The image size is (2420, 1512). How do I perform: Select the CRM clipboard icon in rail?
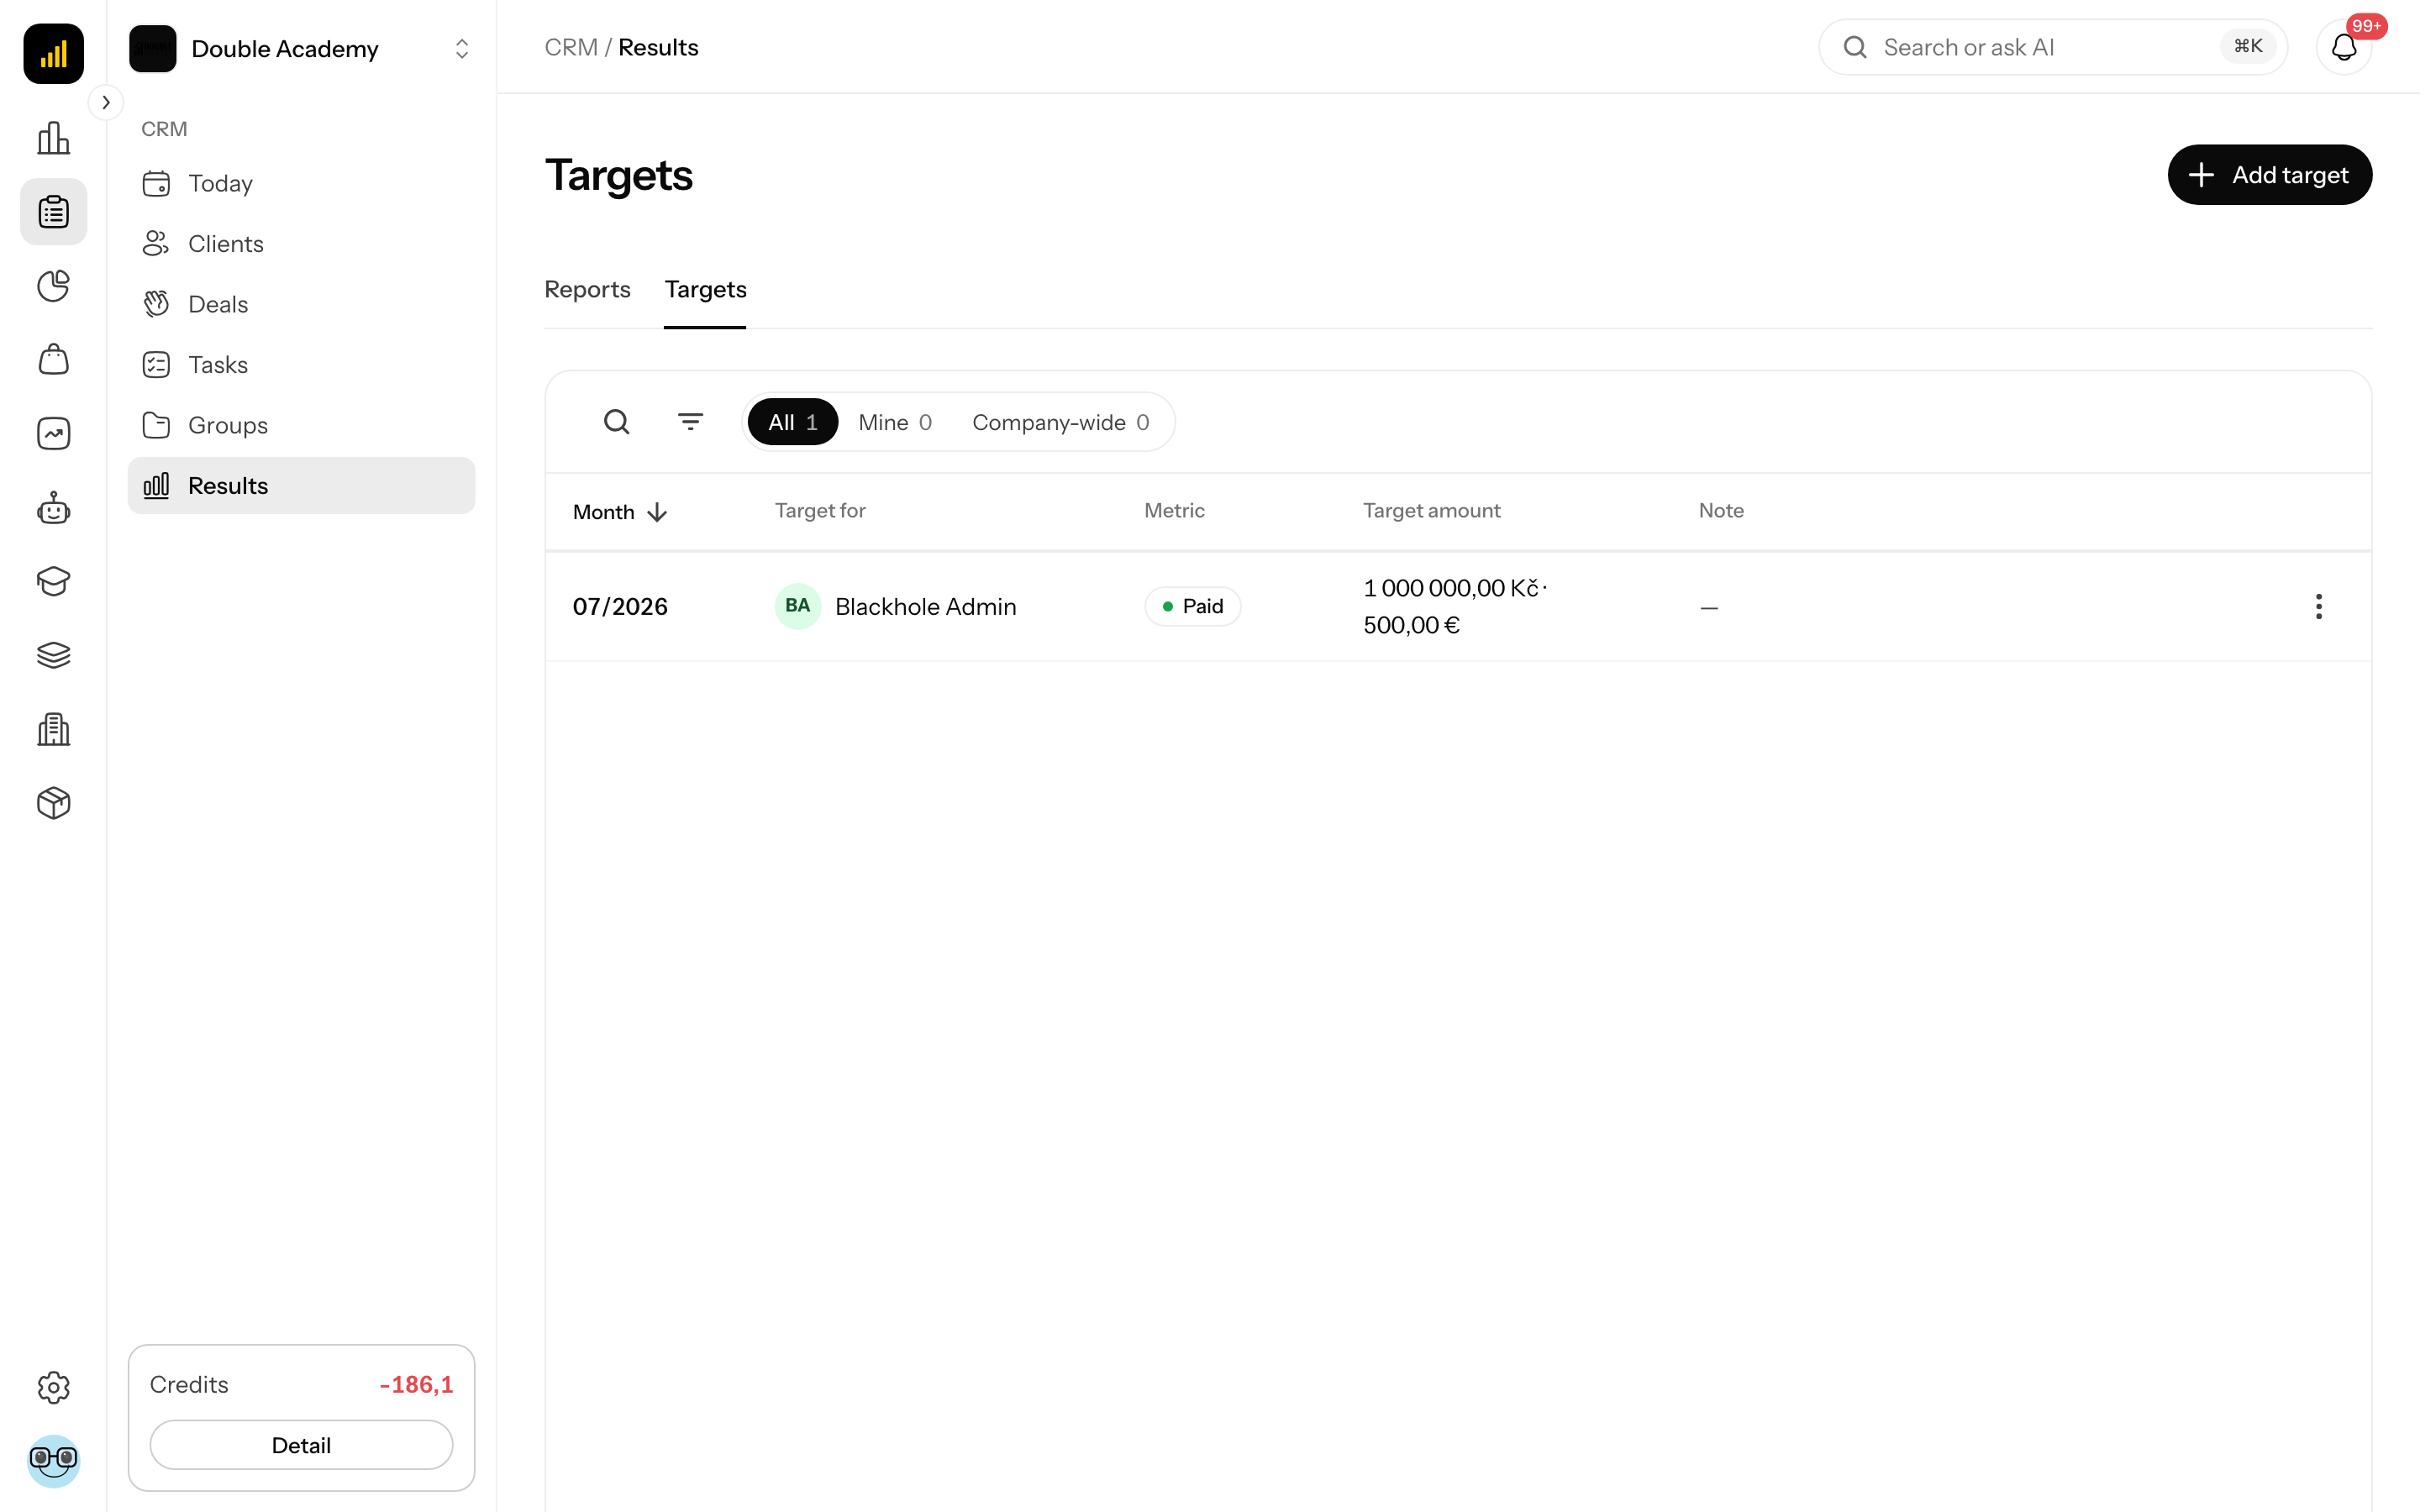pyautogui.click(x=53, y=212)
